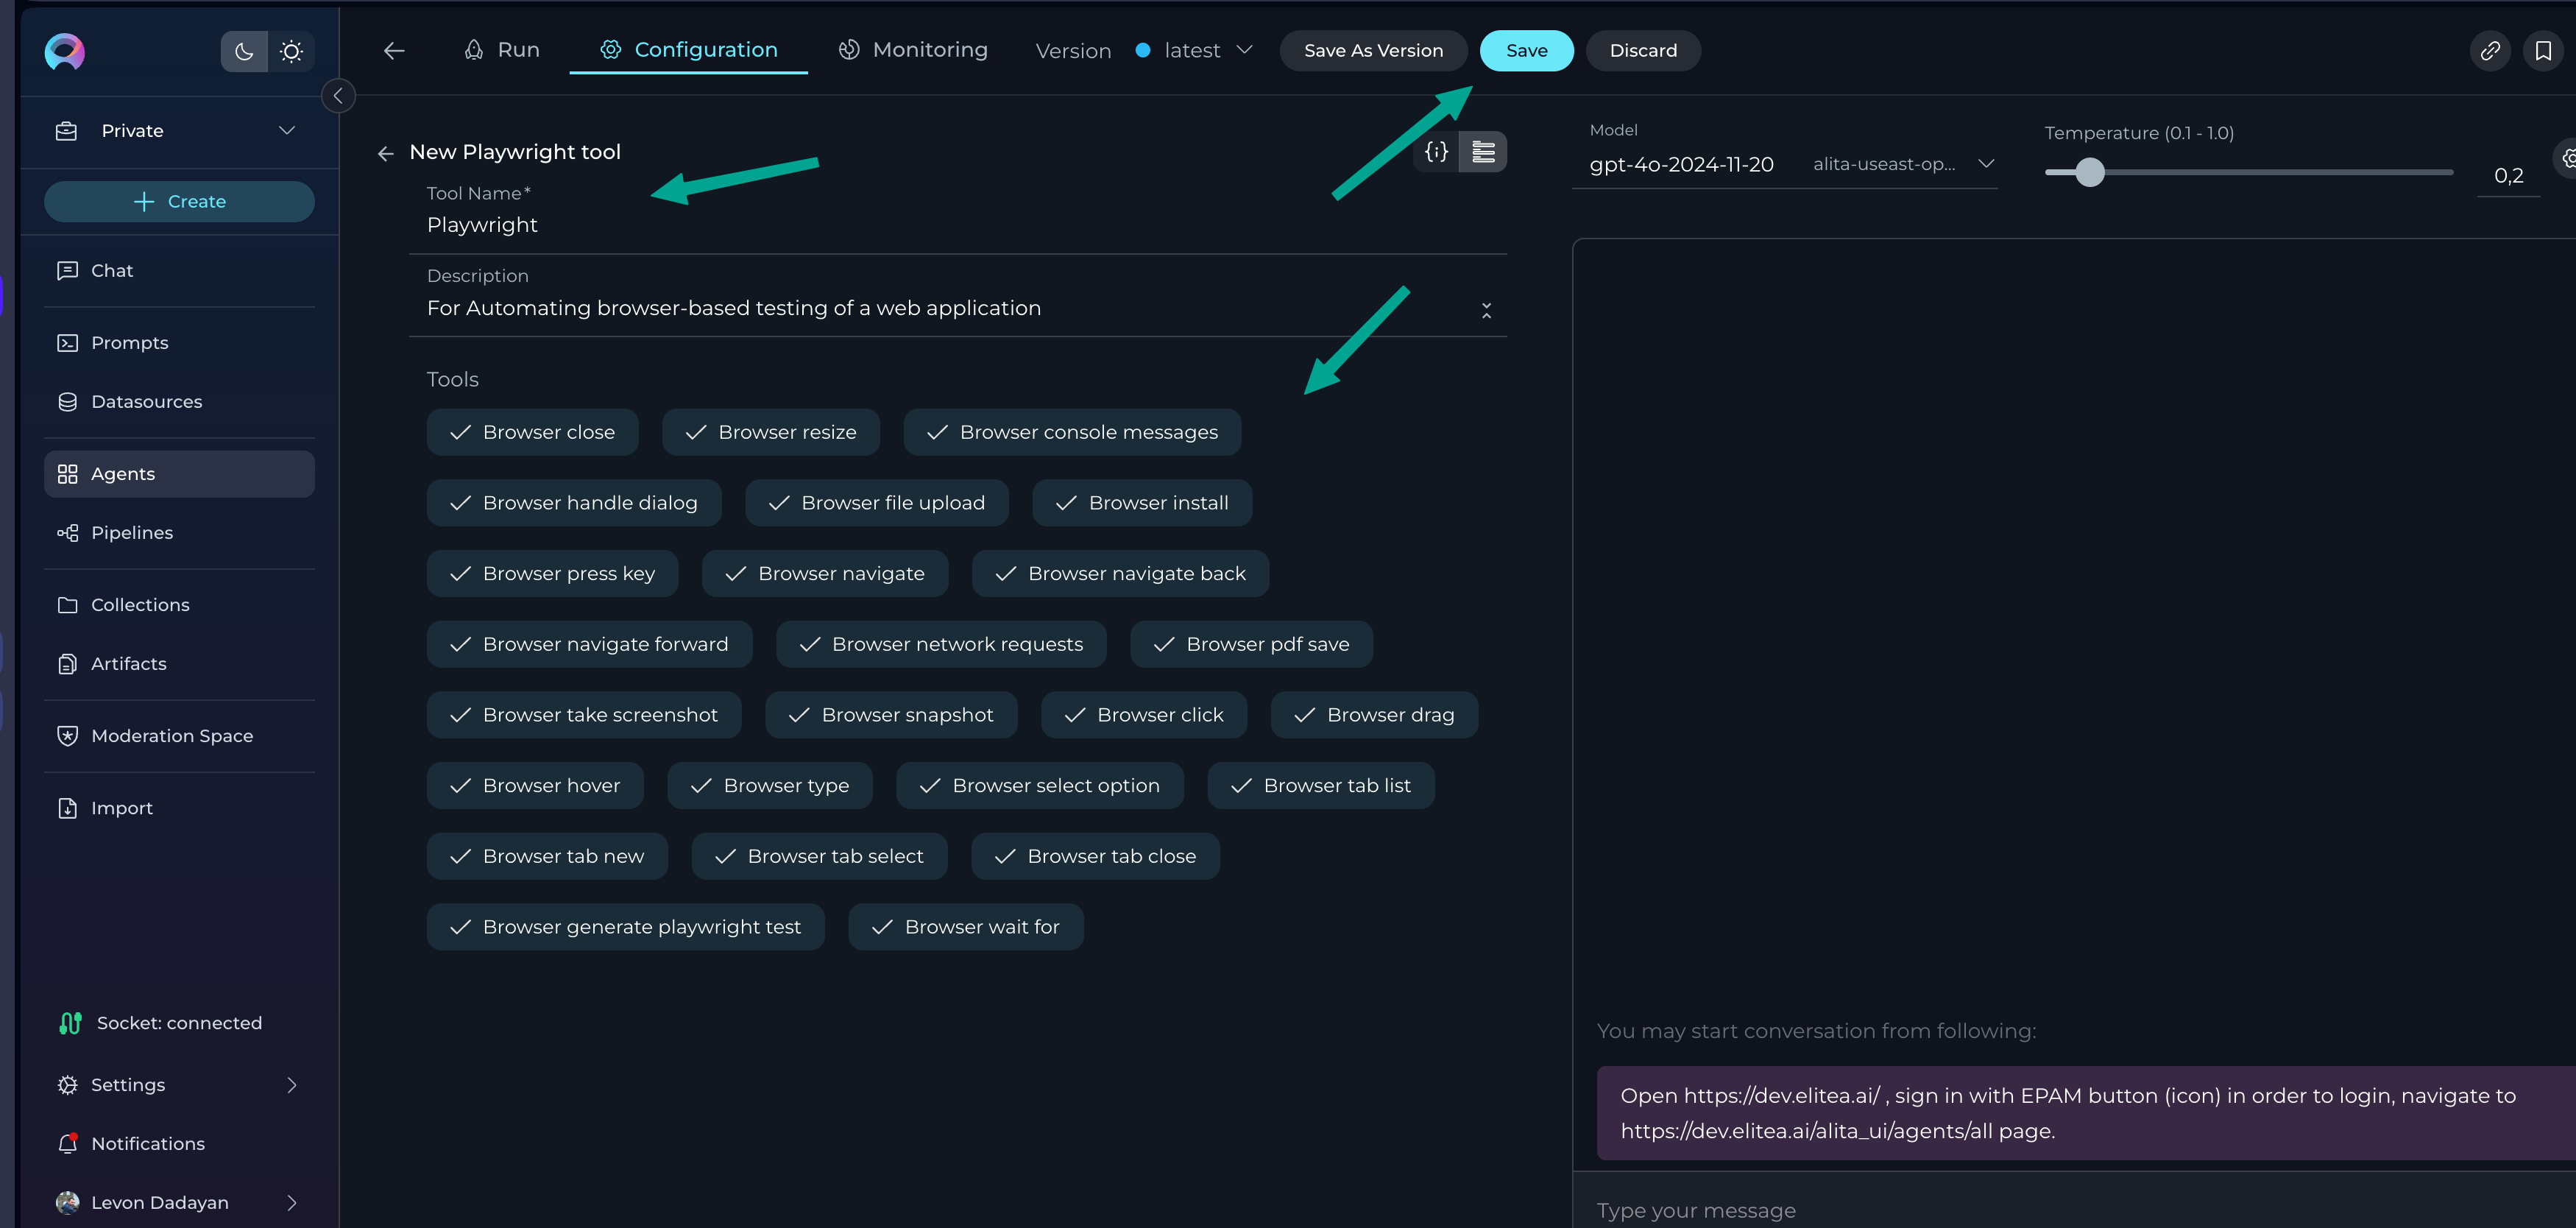
Task: Toggle Browser tab list tool
Action: 1321,786
